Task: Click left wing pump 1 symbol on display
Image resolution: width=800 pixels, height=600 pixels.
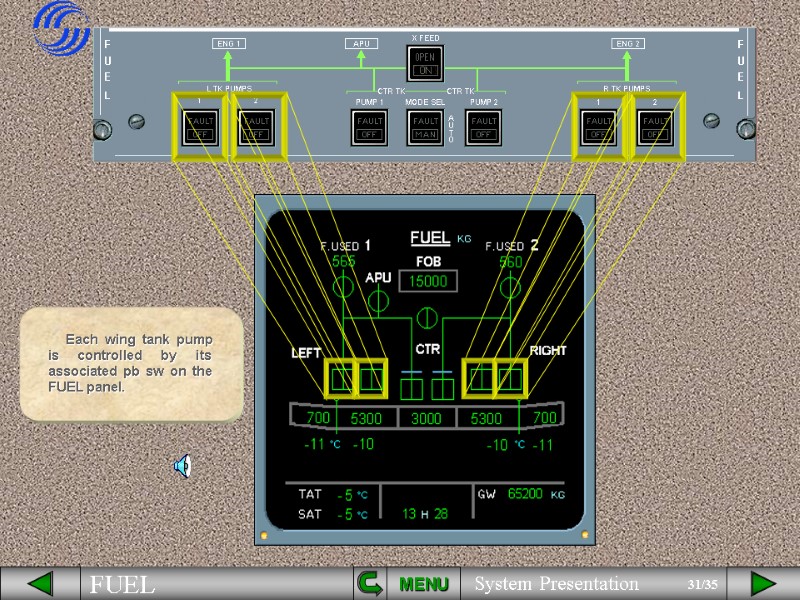Action: (x=341, y=379)
